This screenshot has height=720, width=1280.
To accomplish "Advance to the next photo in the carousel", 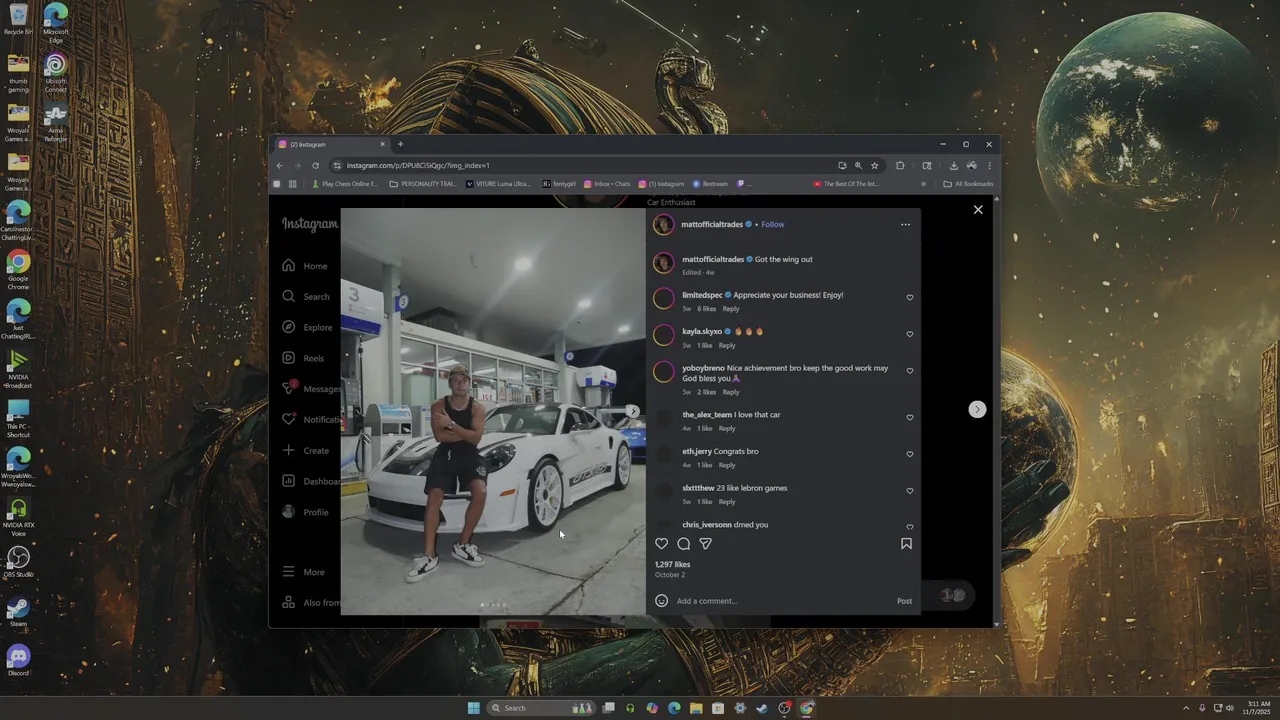I will click(x=632, y=411).
